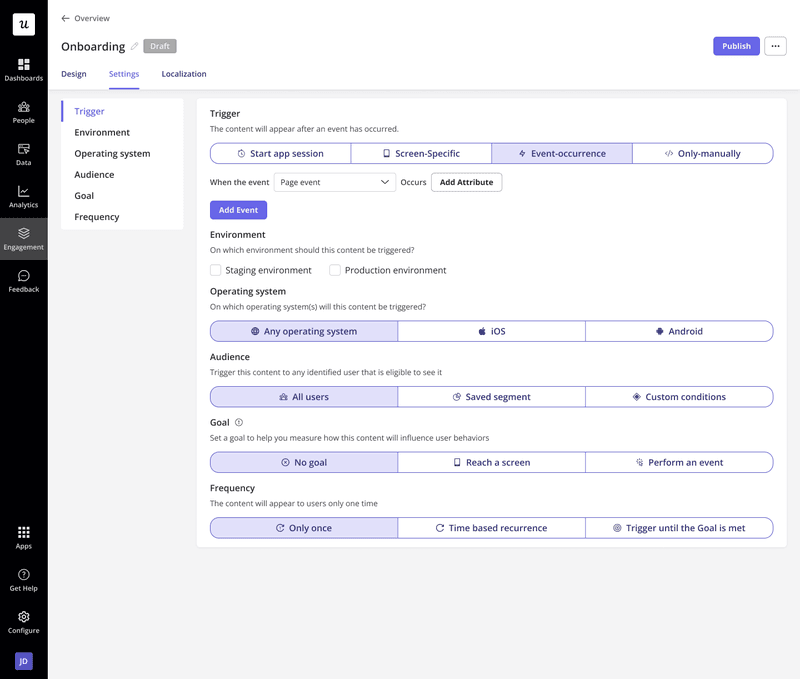
Task: Click the pencil icon to rename Onboarding
Action: 135,46
